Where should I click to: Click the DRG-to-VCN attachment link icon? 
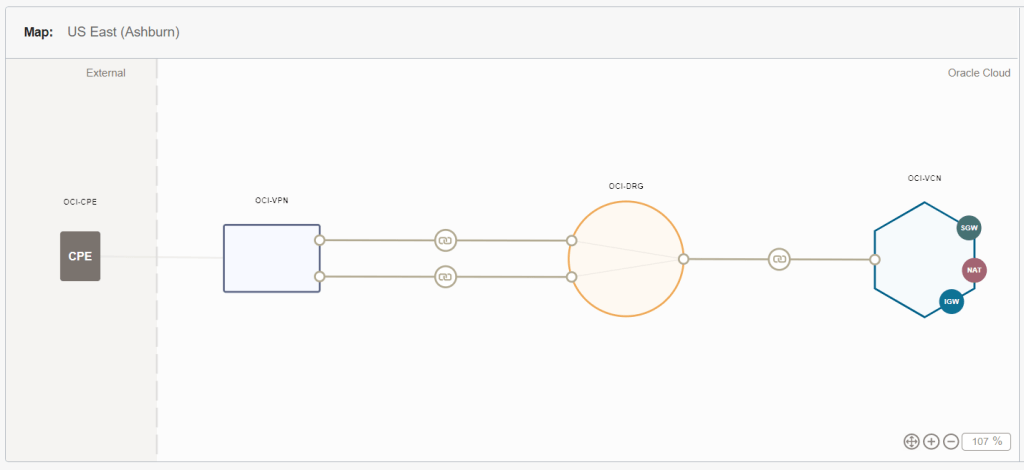(x=779, y=259)
